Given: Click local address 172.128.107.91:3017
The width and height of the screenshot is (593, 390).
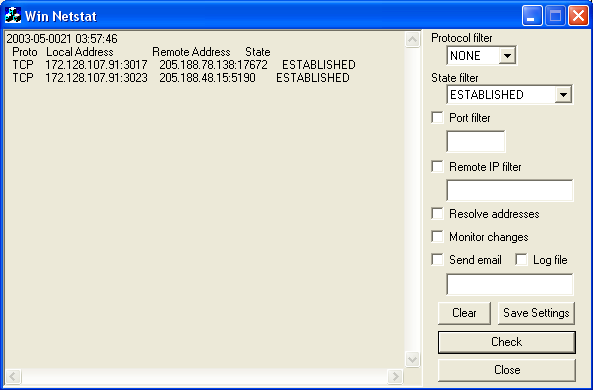Looking at the screenshot, I should (96, 65).
